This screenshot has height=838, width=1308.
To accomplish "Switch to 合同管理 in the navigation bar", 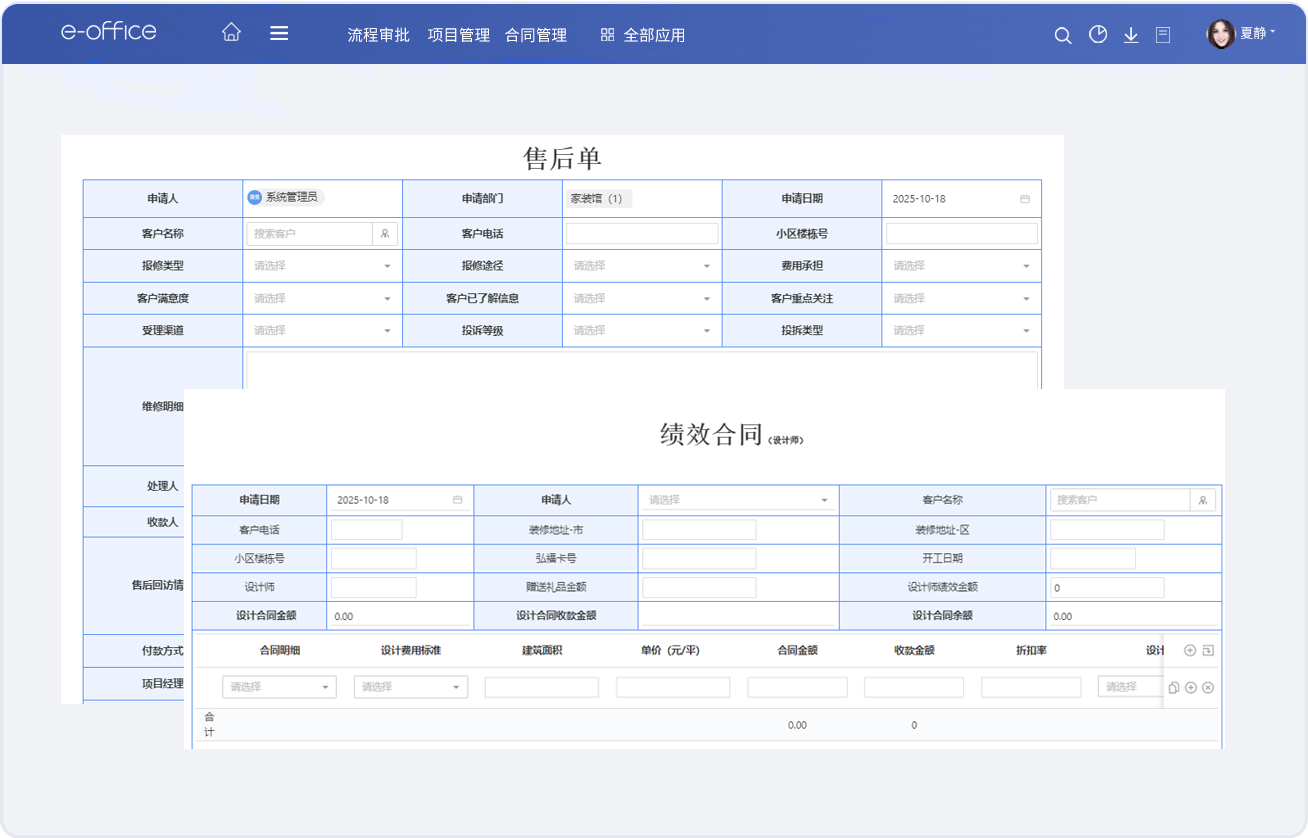I will pos(536,35).
